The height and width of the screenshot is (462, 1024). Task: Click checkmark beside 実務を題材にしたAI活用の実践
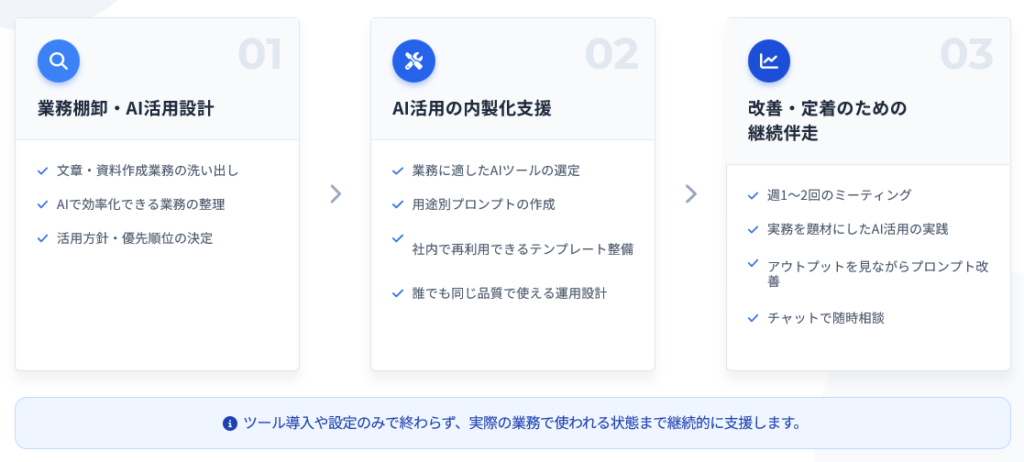753,229
